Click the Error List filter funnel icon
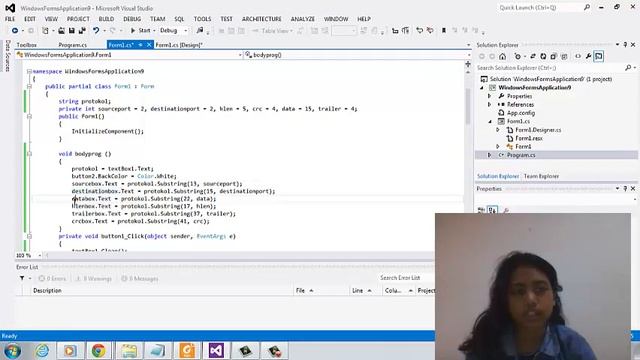The width and height of the screenshot is (640, 360). coord(22,278)
